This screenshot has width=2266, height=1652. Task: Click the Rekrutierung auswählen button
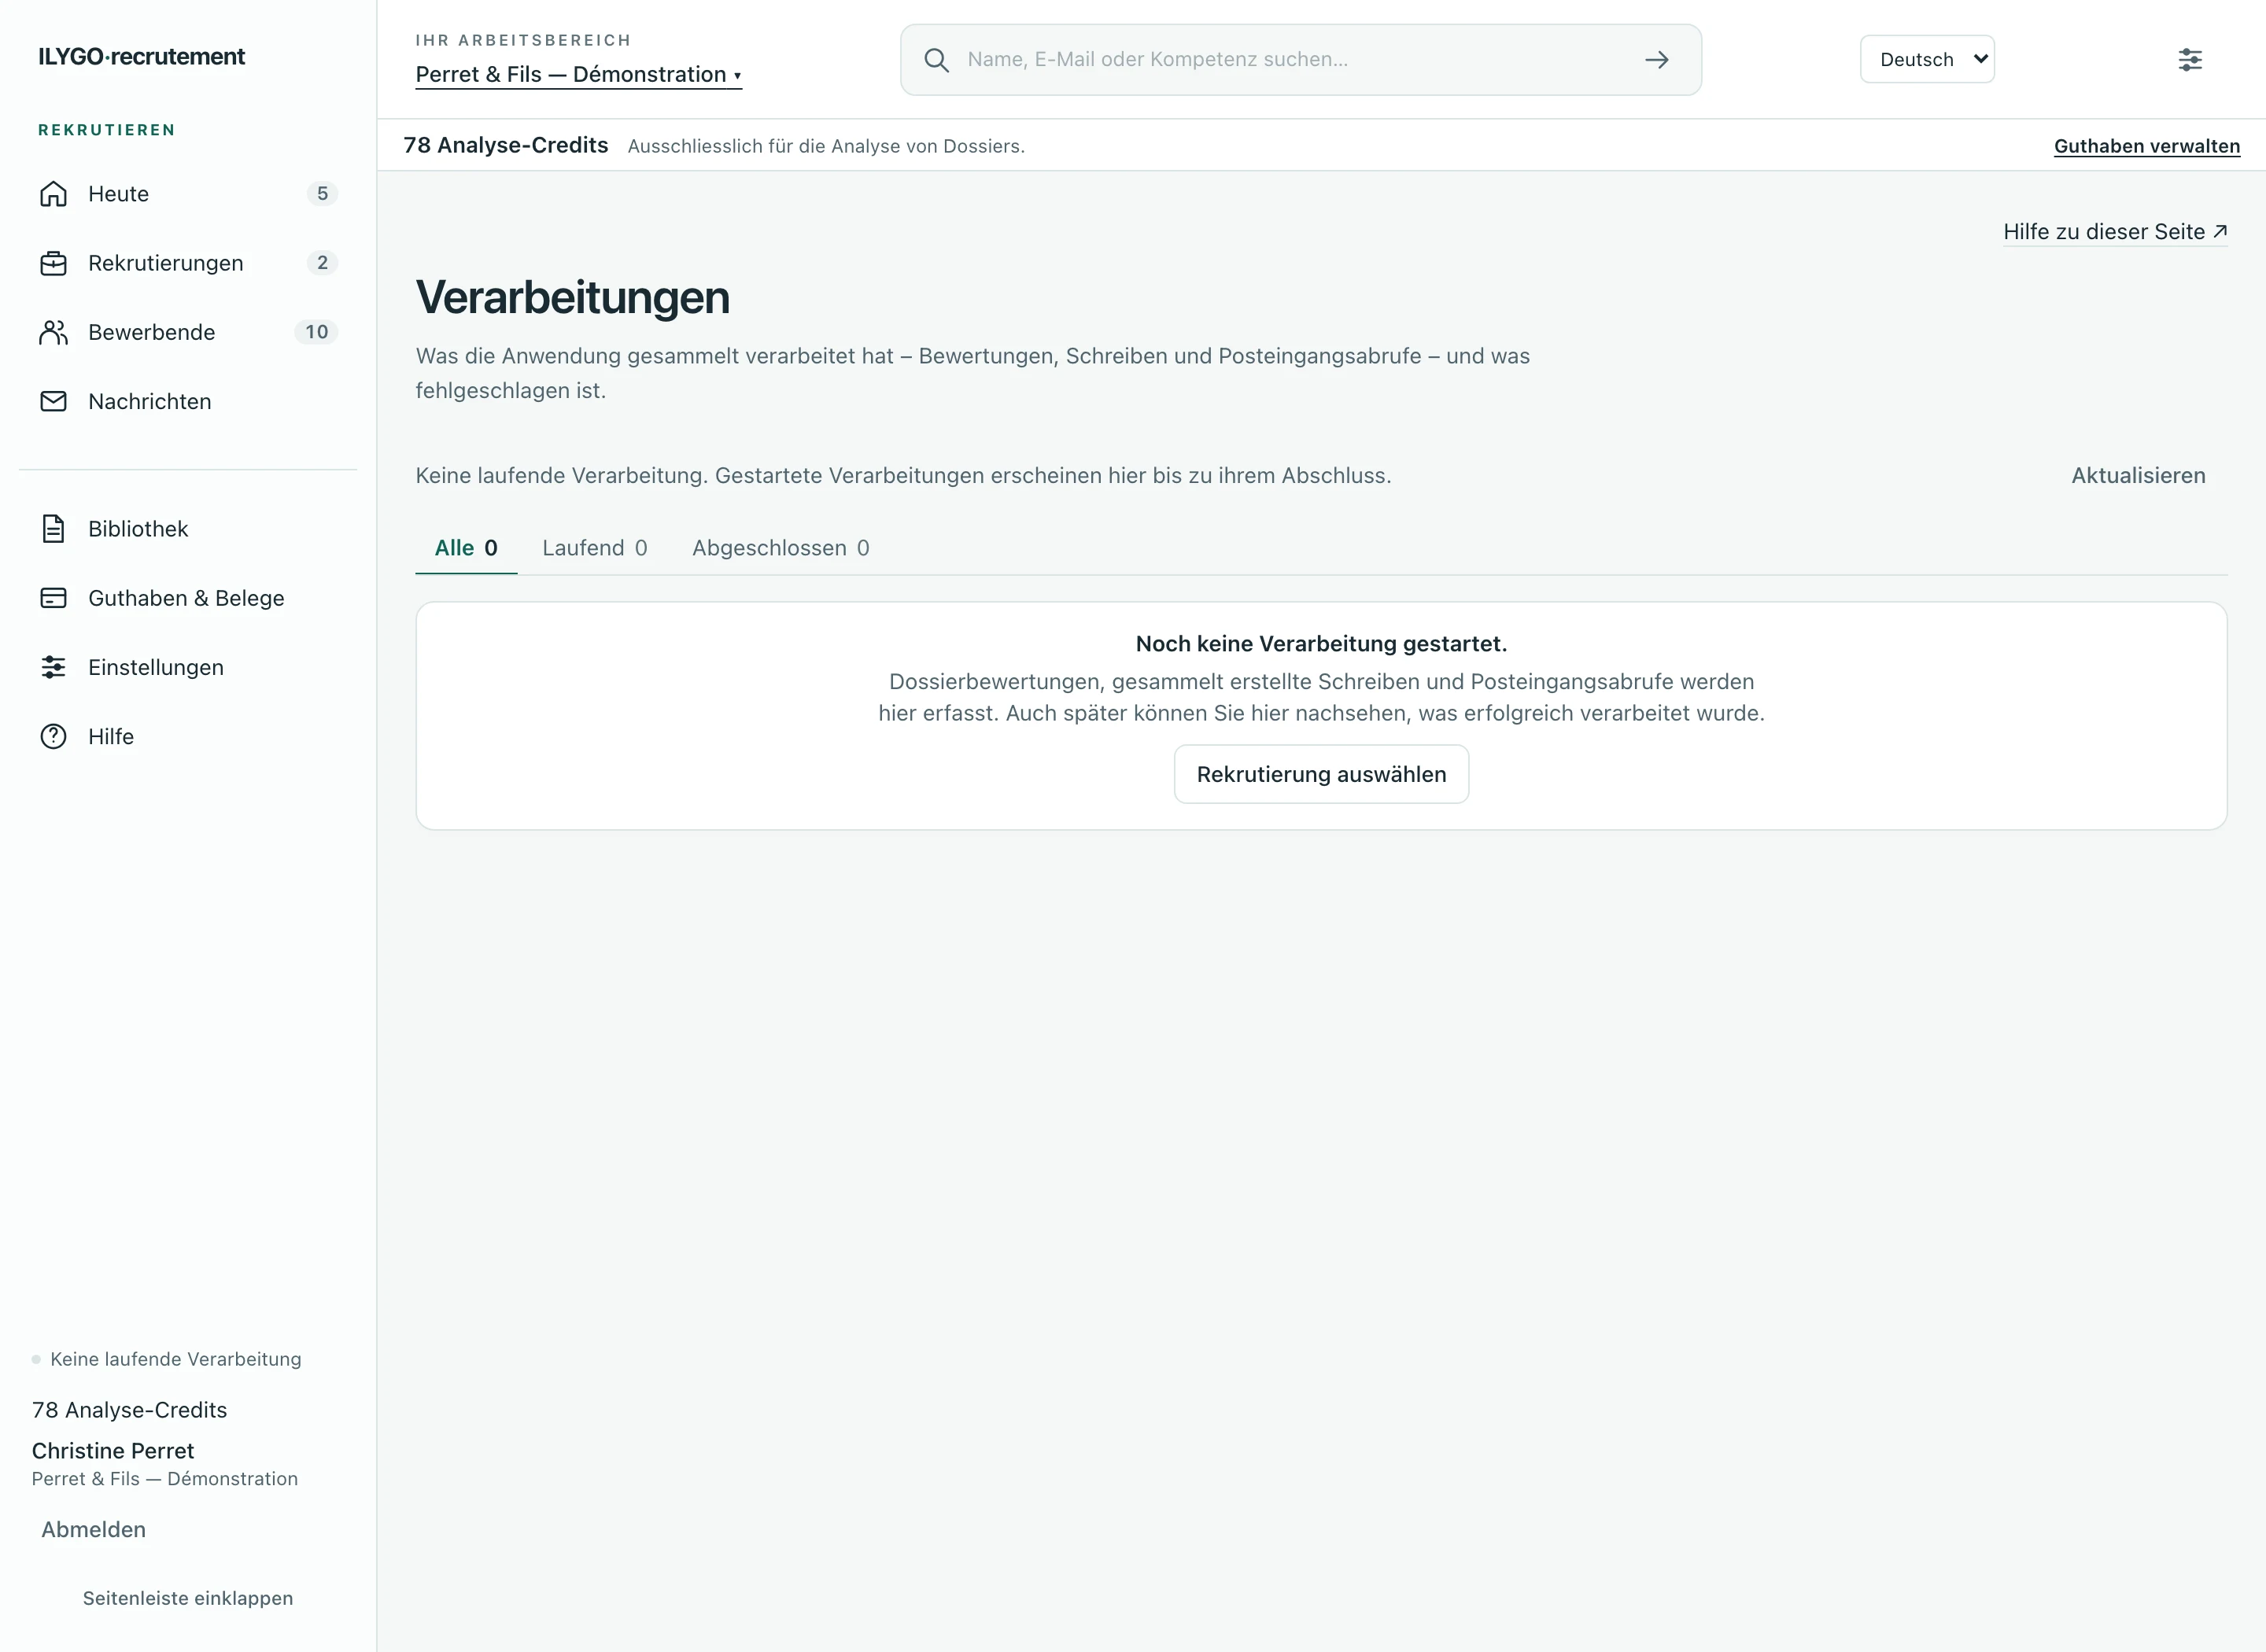[x=1321, y=774]
